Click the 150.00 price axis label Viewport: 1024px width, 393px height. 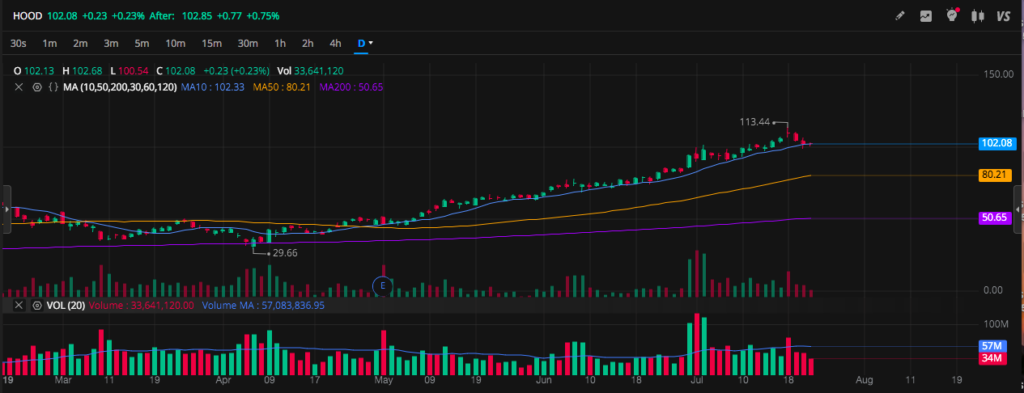999,74
